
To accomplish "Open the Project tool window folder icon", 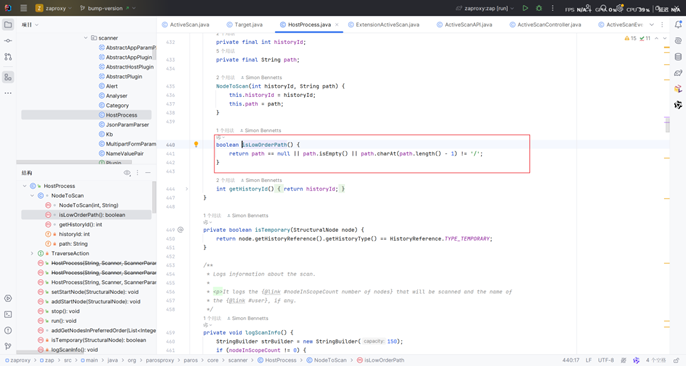I will pos(8,24).
